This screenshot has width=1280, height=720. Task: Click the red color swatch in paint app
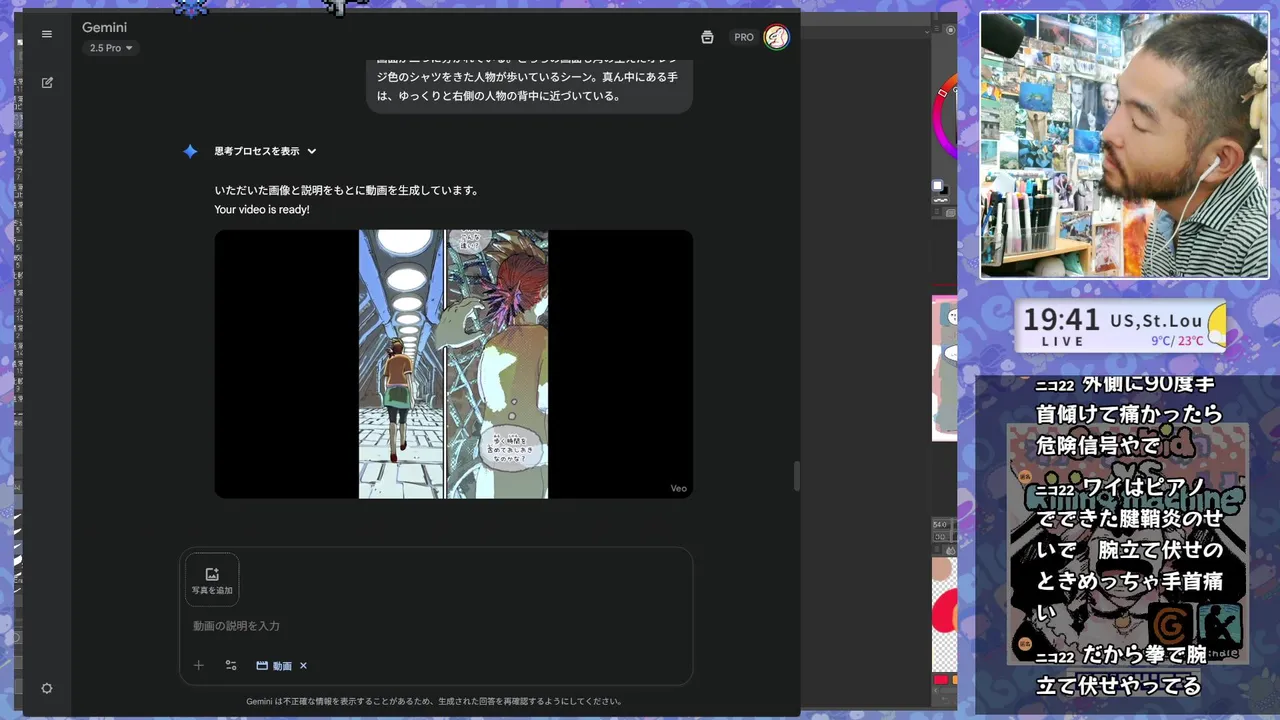(x=941, y=680)
